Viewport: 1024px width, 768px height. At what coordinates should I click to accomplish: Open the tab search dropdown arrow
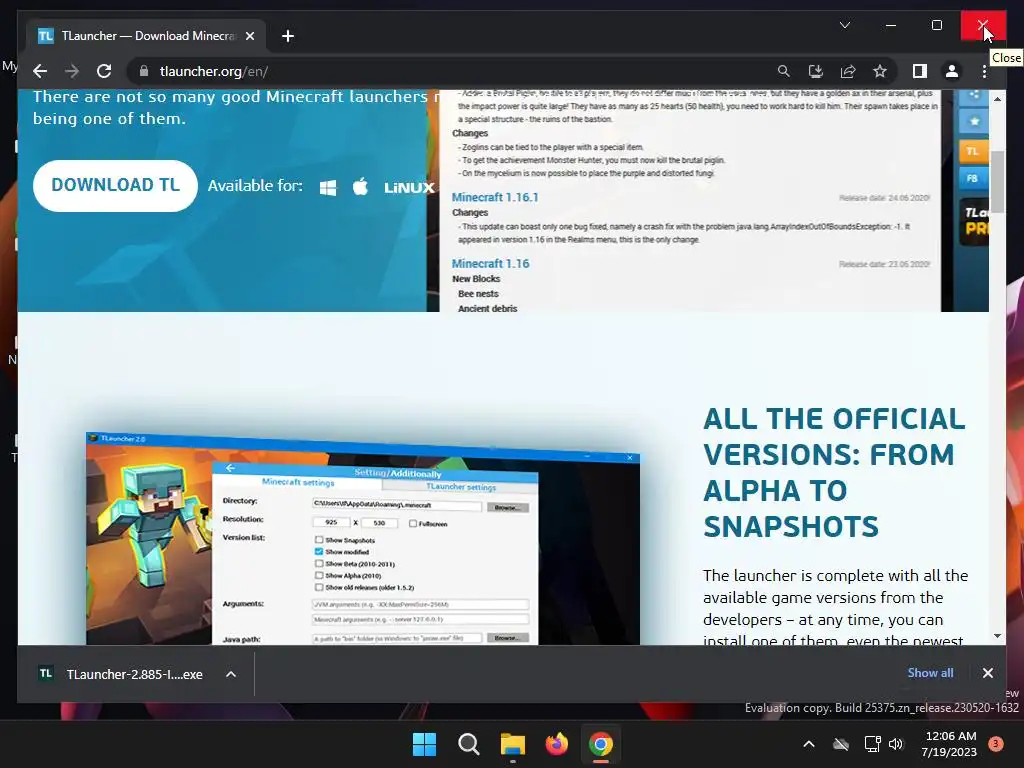pos(844,25)
